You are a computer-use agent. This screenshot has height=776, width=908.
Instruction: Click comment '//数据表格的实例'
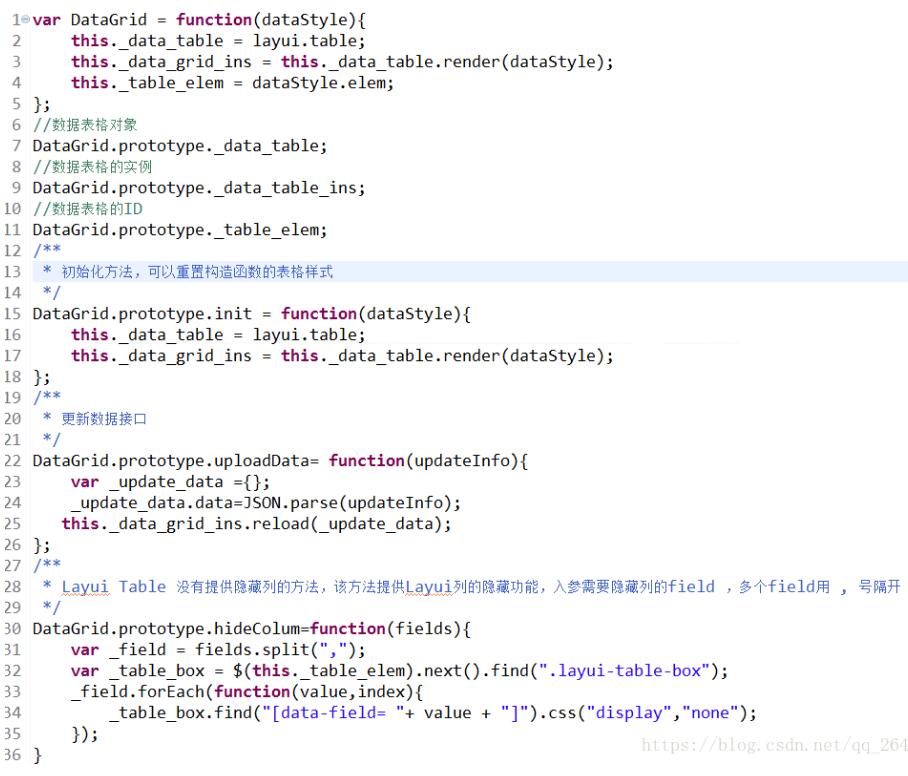92,167
